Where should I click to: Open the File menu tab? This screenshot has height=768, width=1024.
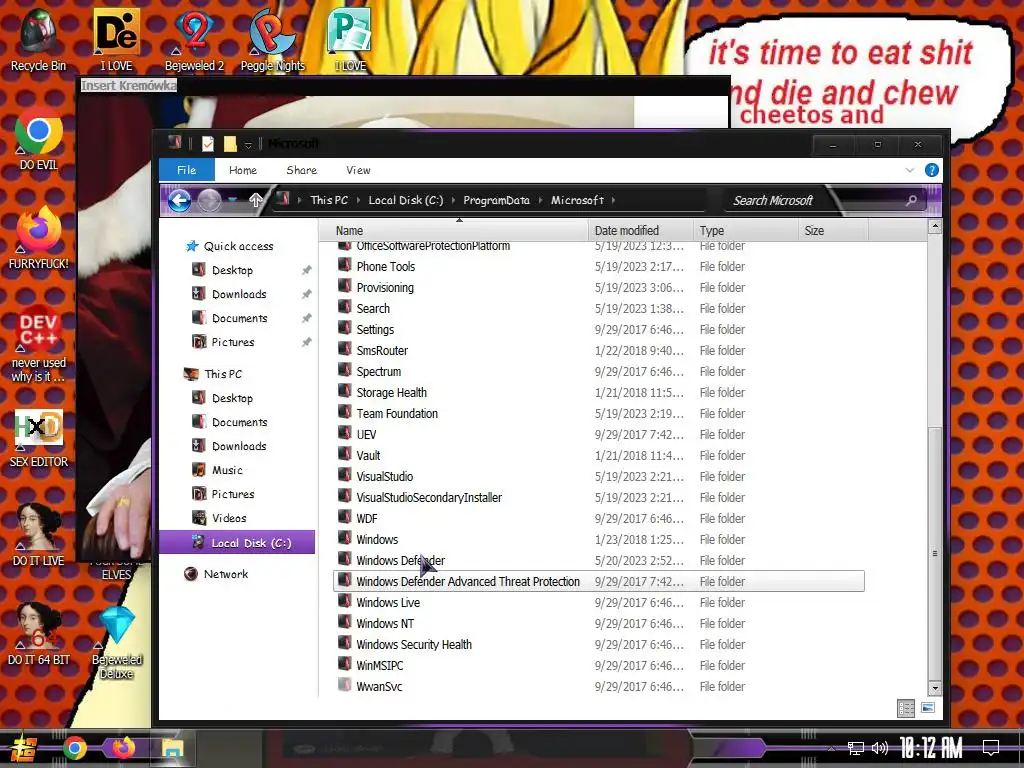tap(187, 170)
